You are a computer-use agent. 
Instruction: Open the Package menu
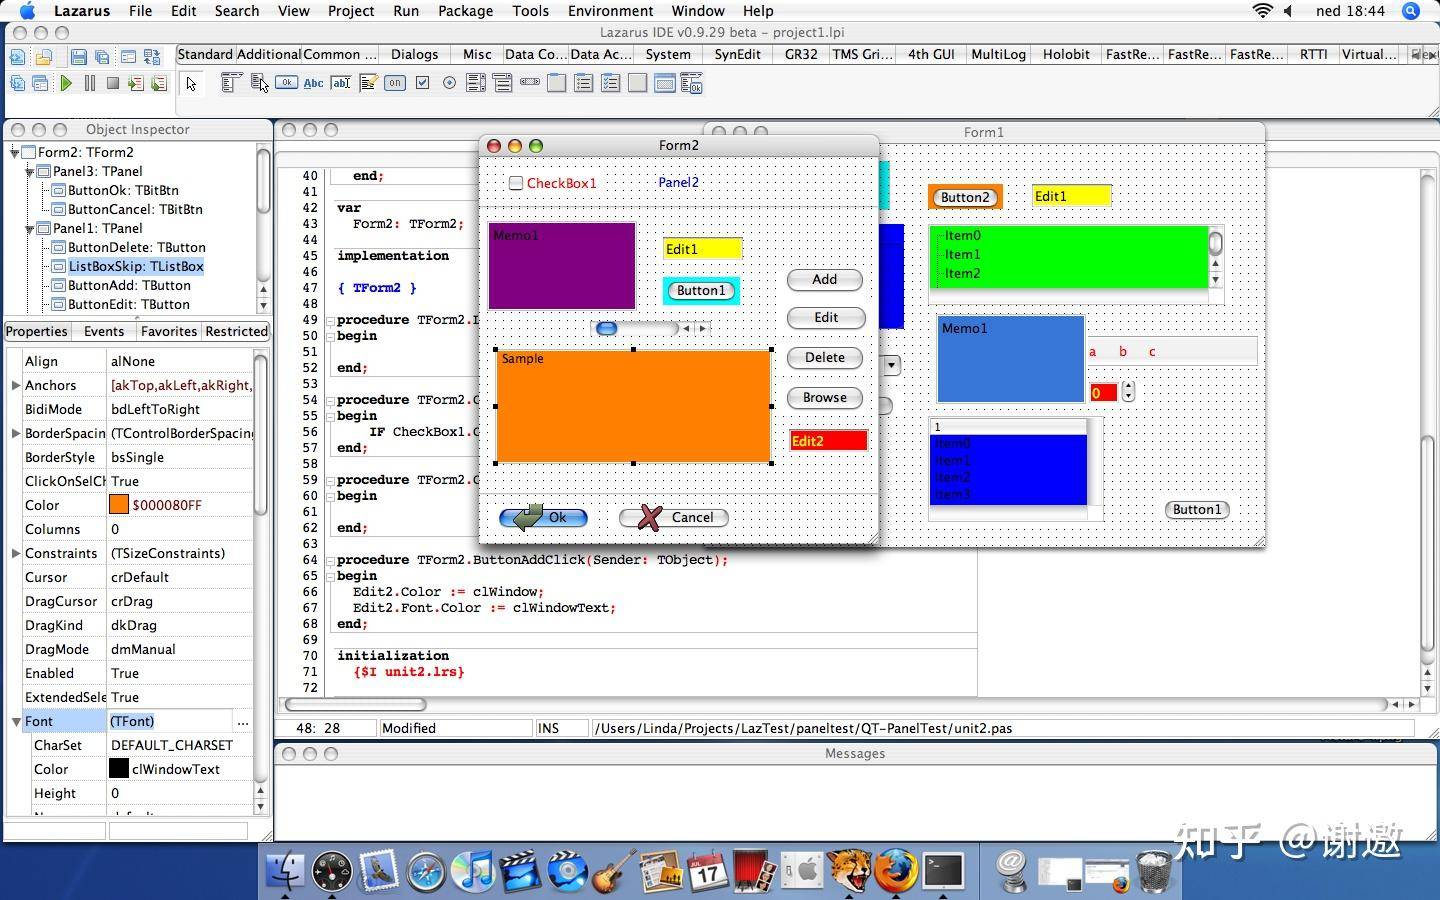[466, 11]
